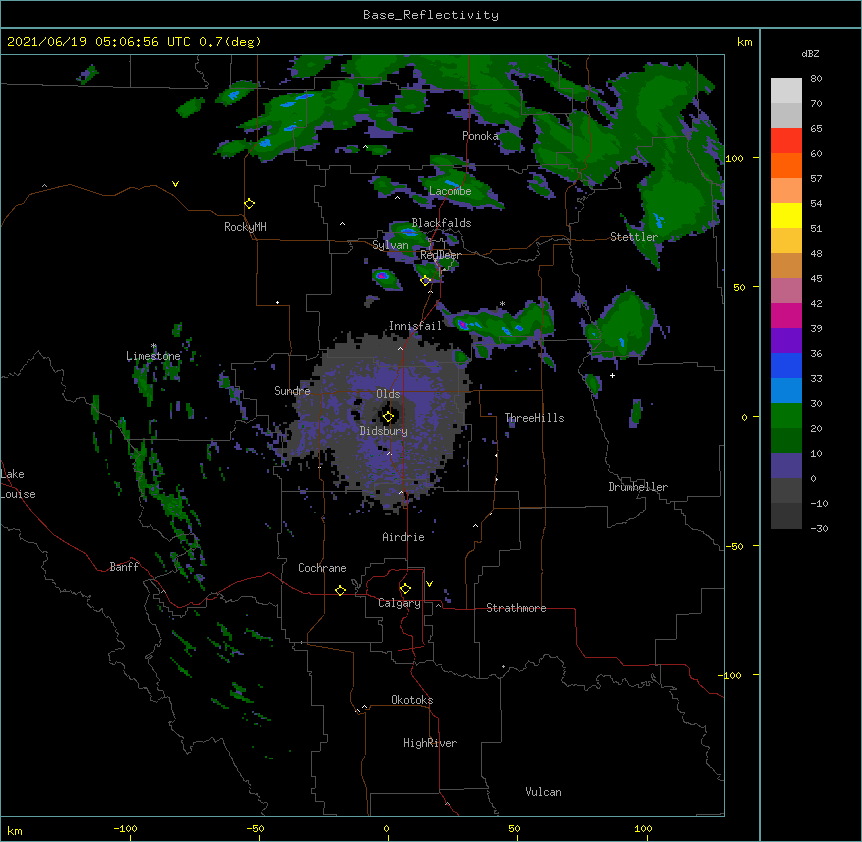Click the pink swatch between 45 and 42

786,290
